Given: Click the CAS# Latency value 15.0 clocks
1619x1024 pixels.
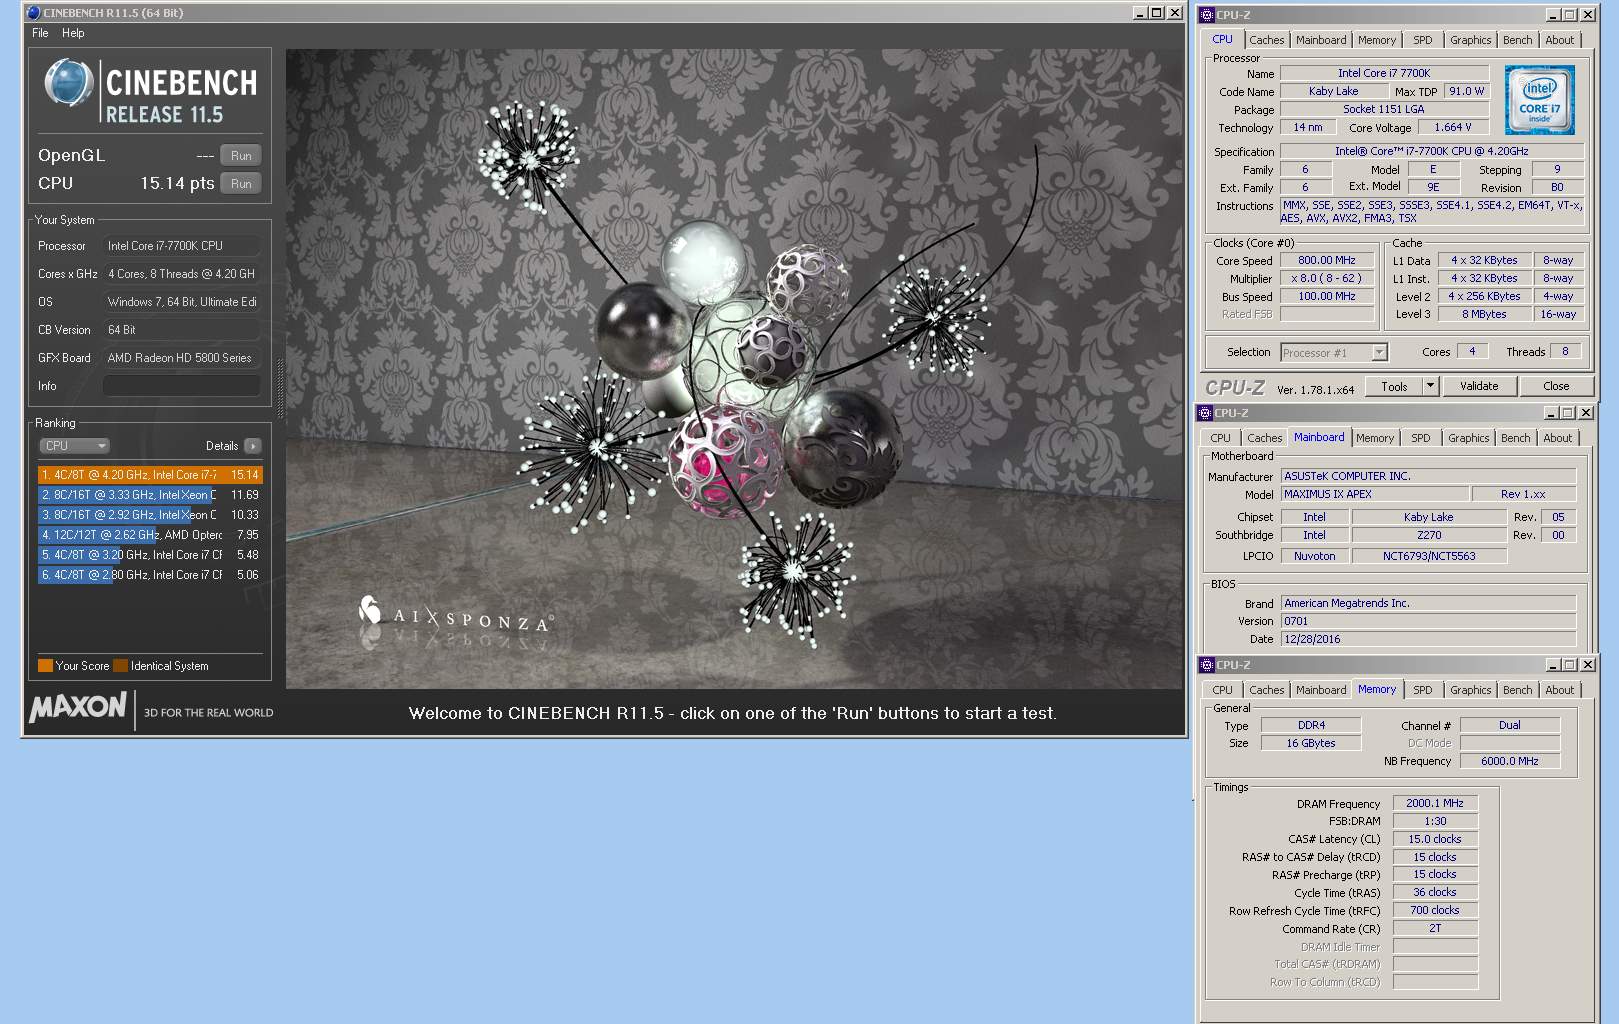Looking at the screenshot, I should 1435,839.
